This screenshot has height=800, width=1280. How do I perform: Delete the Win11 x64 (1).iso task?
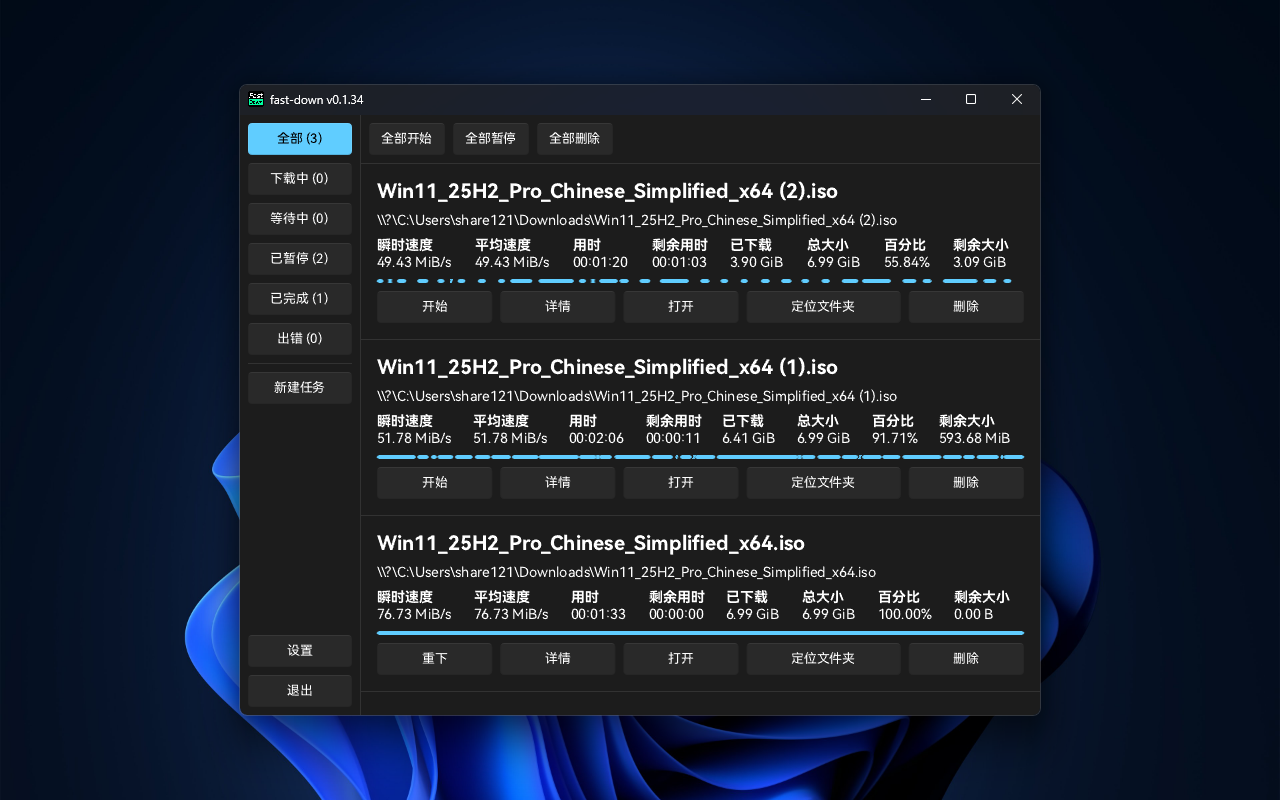pyautogui.click(x=965, y=482)
